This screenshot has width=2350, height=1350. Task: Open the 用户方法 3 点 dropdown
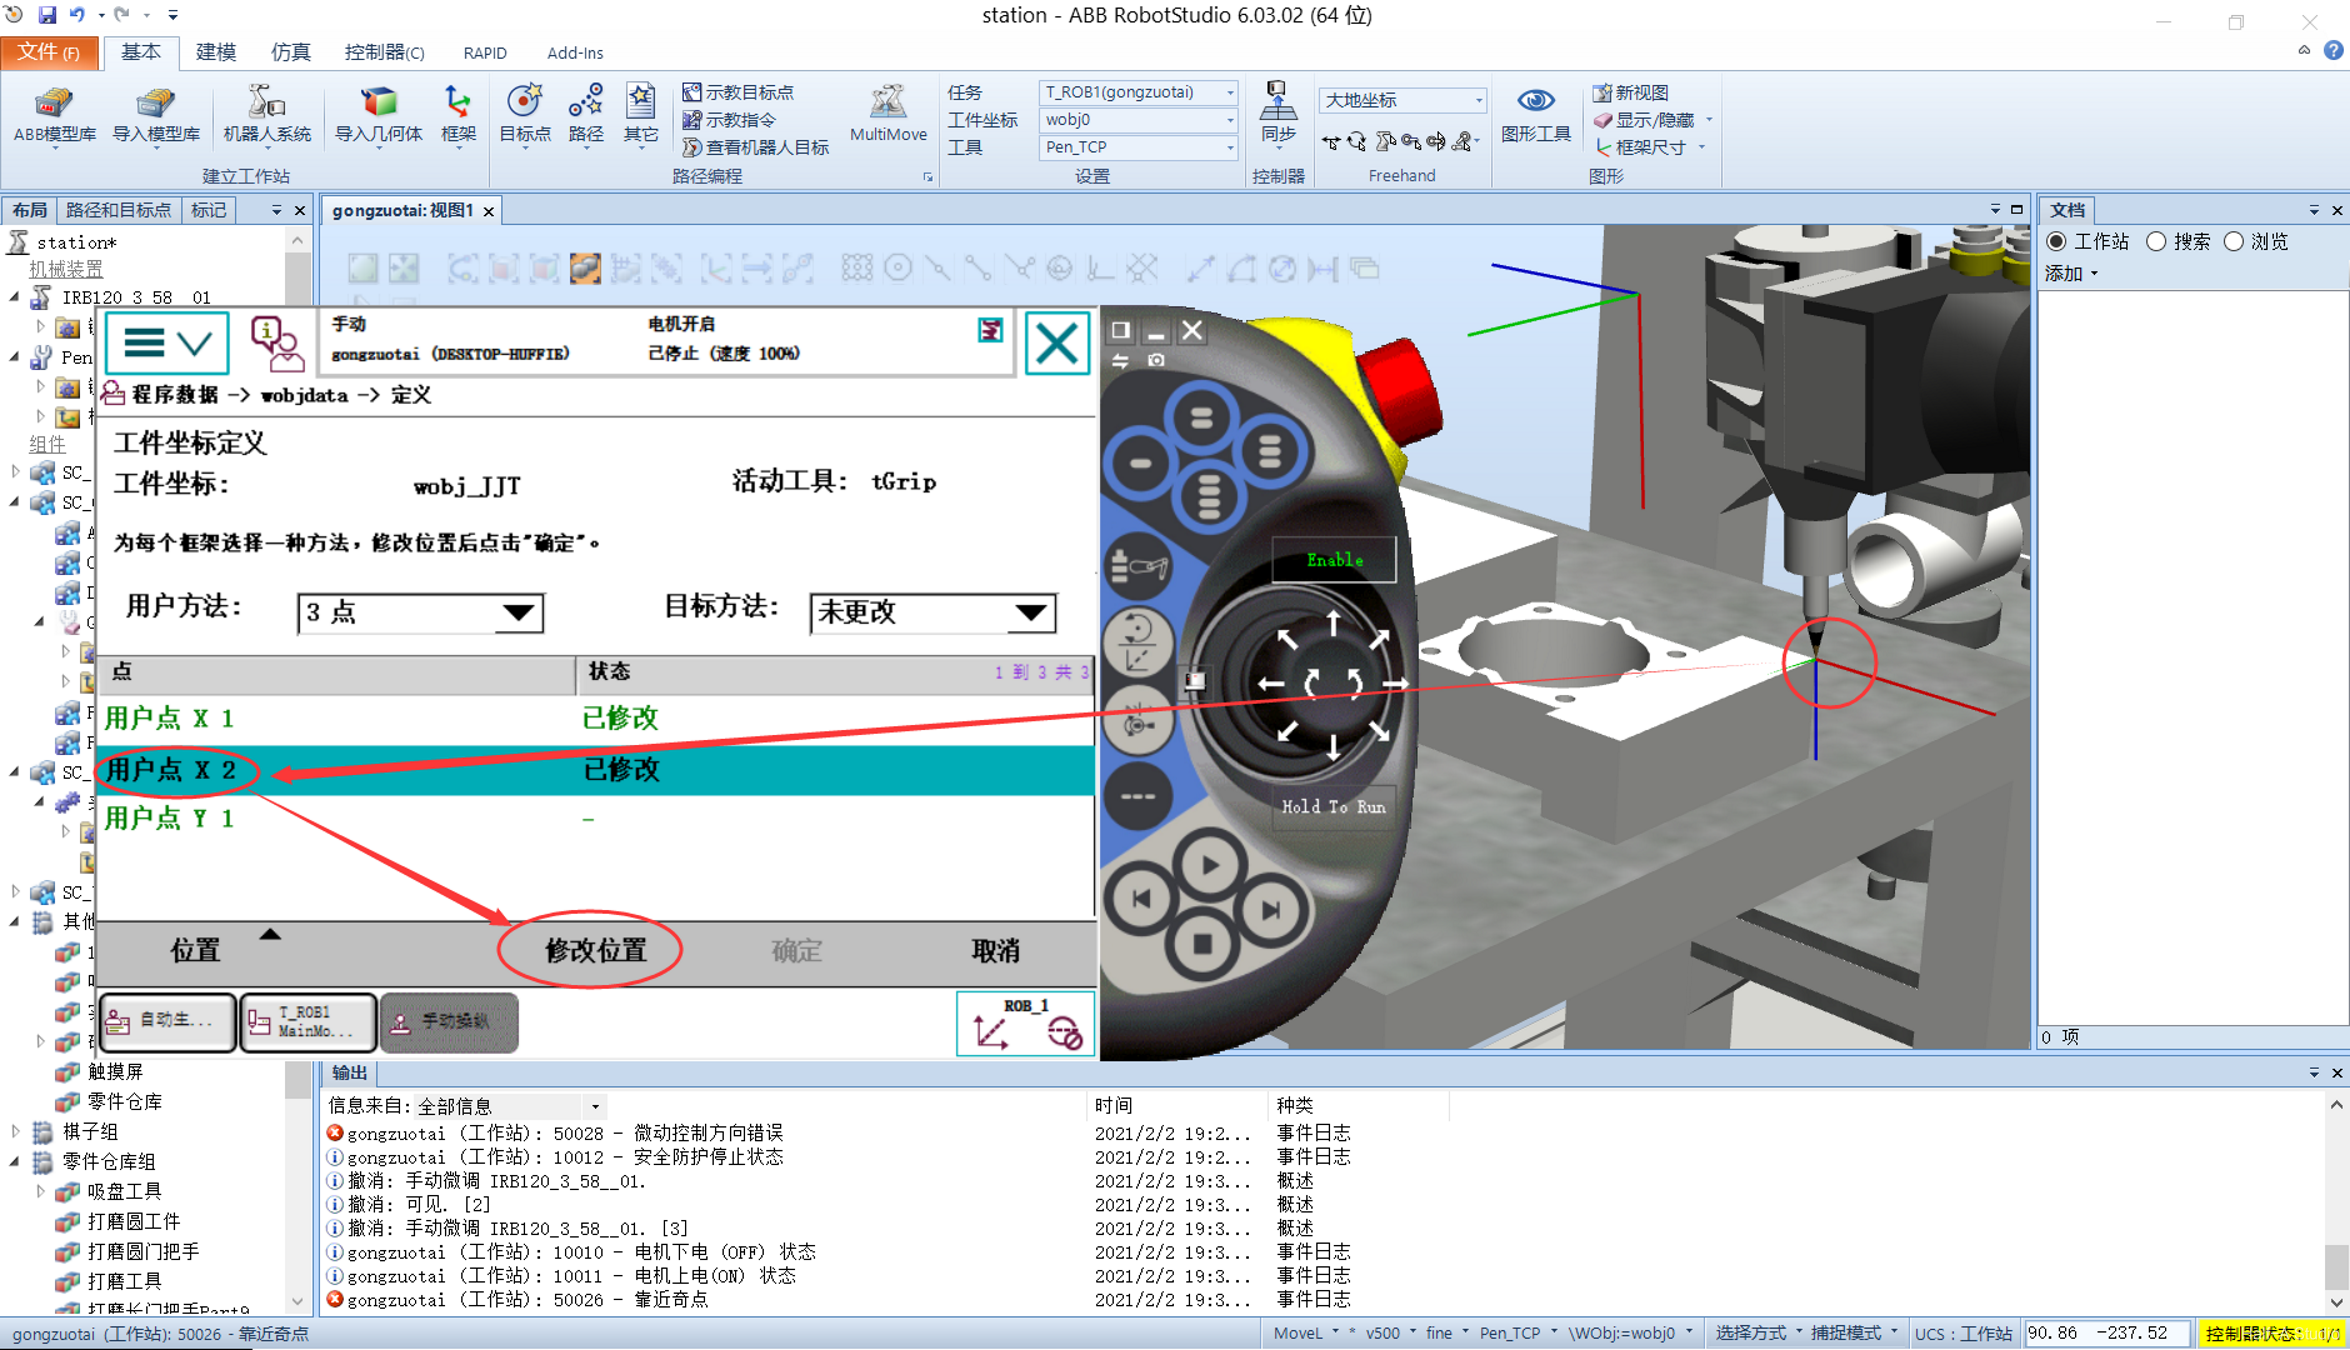coord(420,612)
